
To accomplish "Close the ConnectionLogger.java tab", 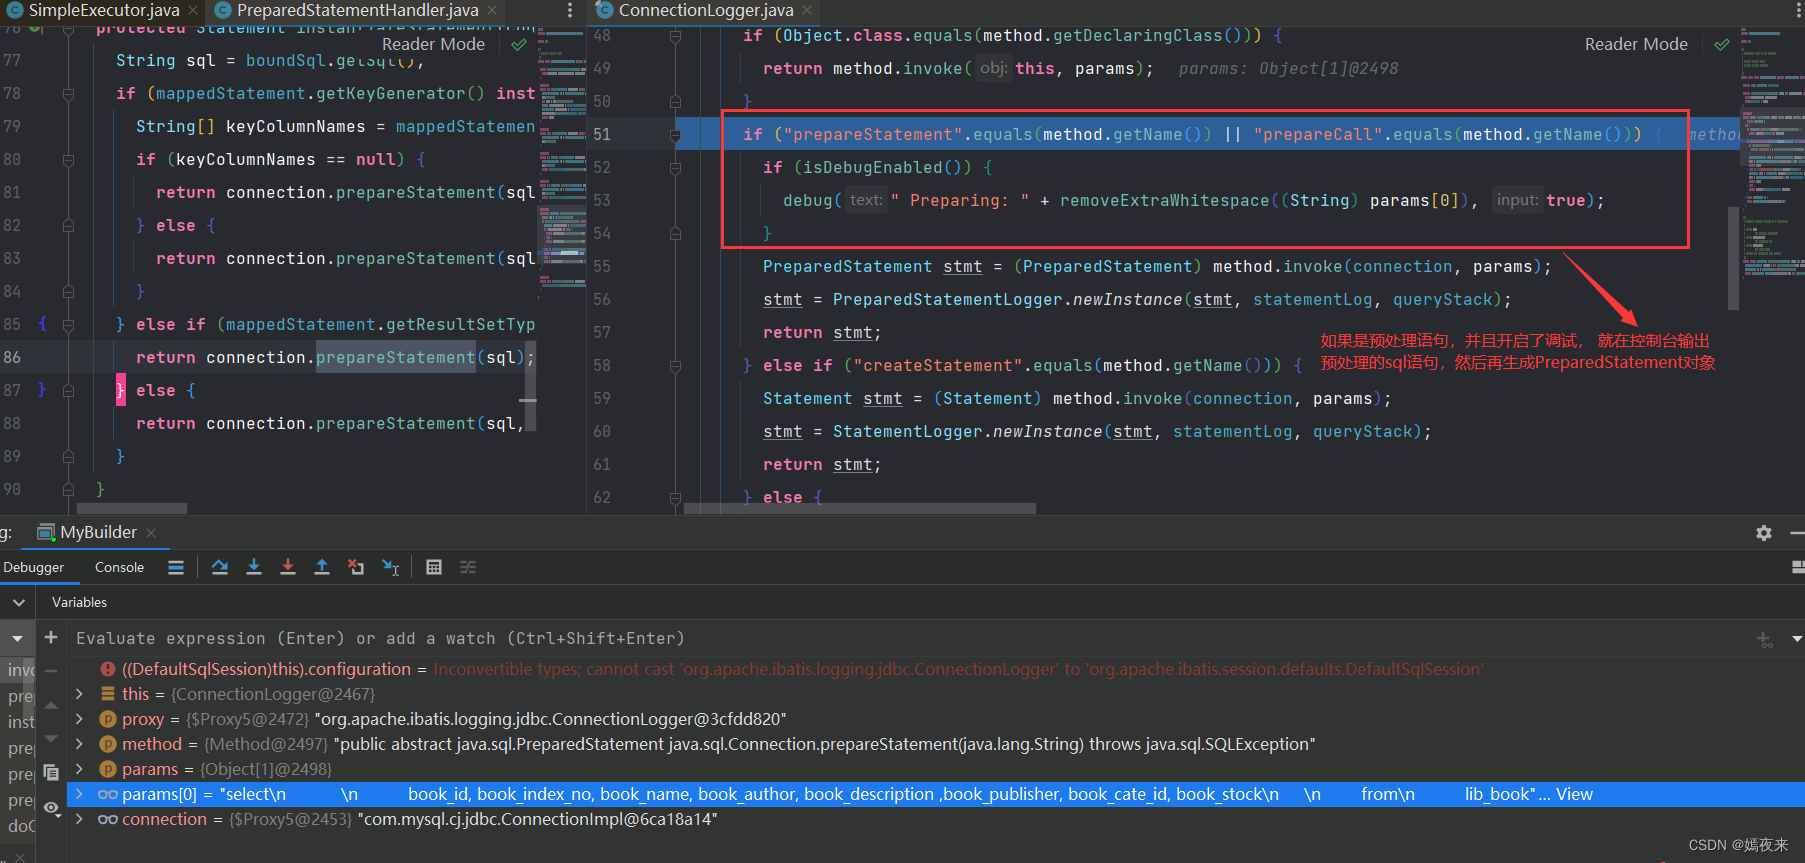I will coord(807,10).
